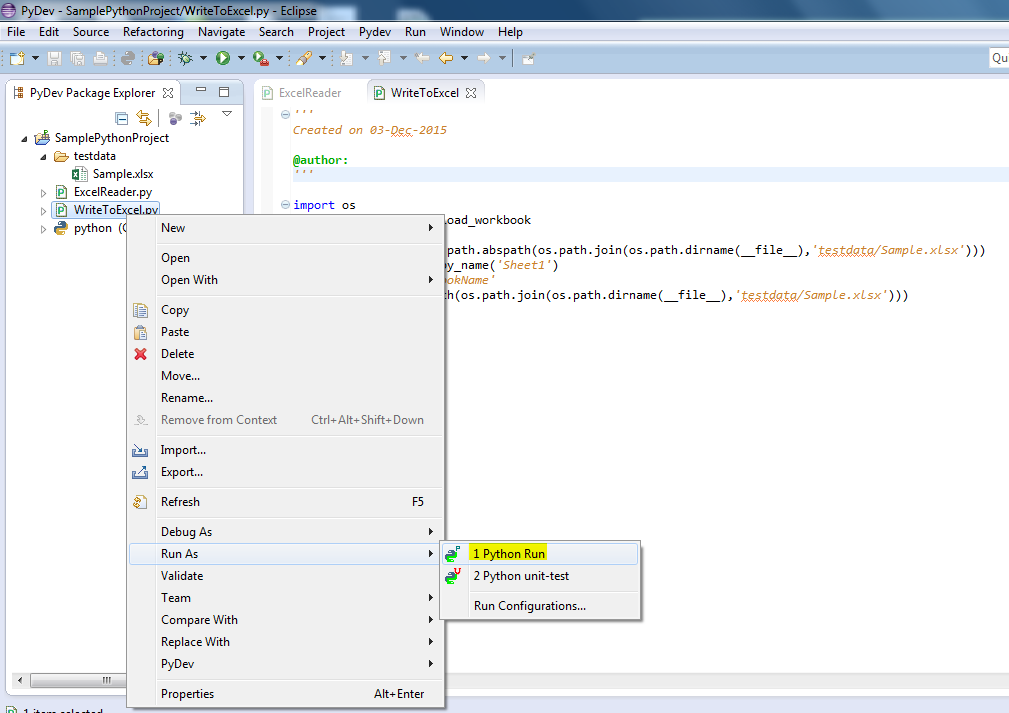Click the Save All icon

click(x=76, y=58)
